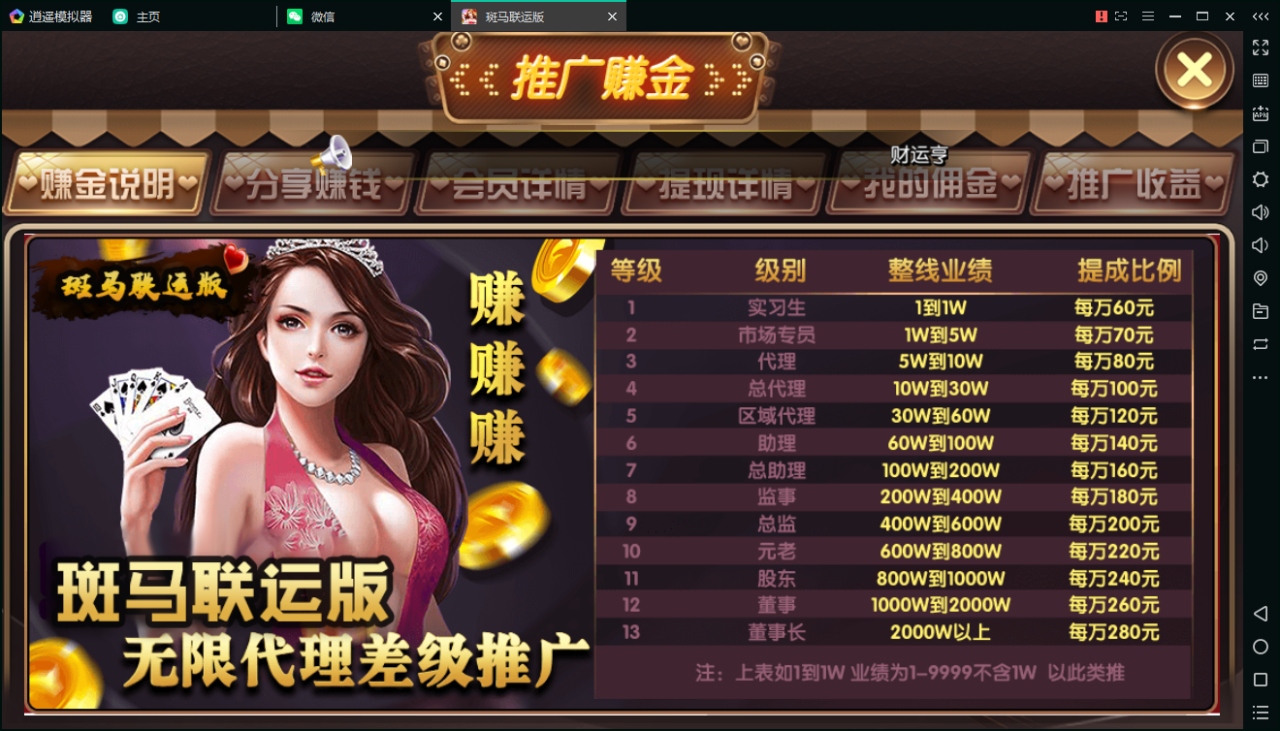Open the more options ellipsis
Viewport: 1280px width, 731px height.
point(1260,377)
